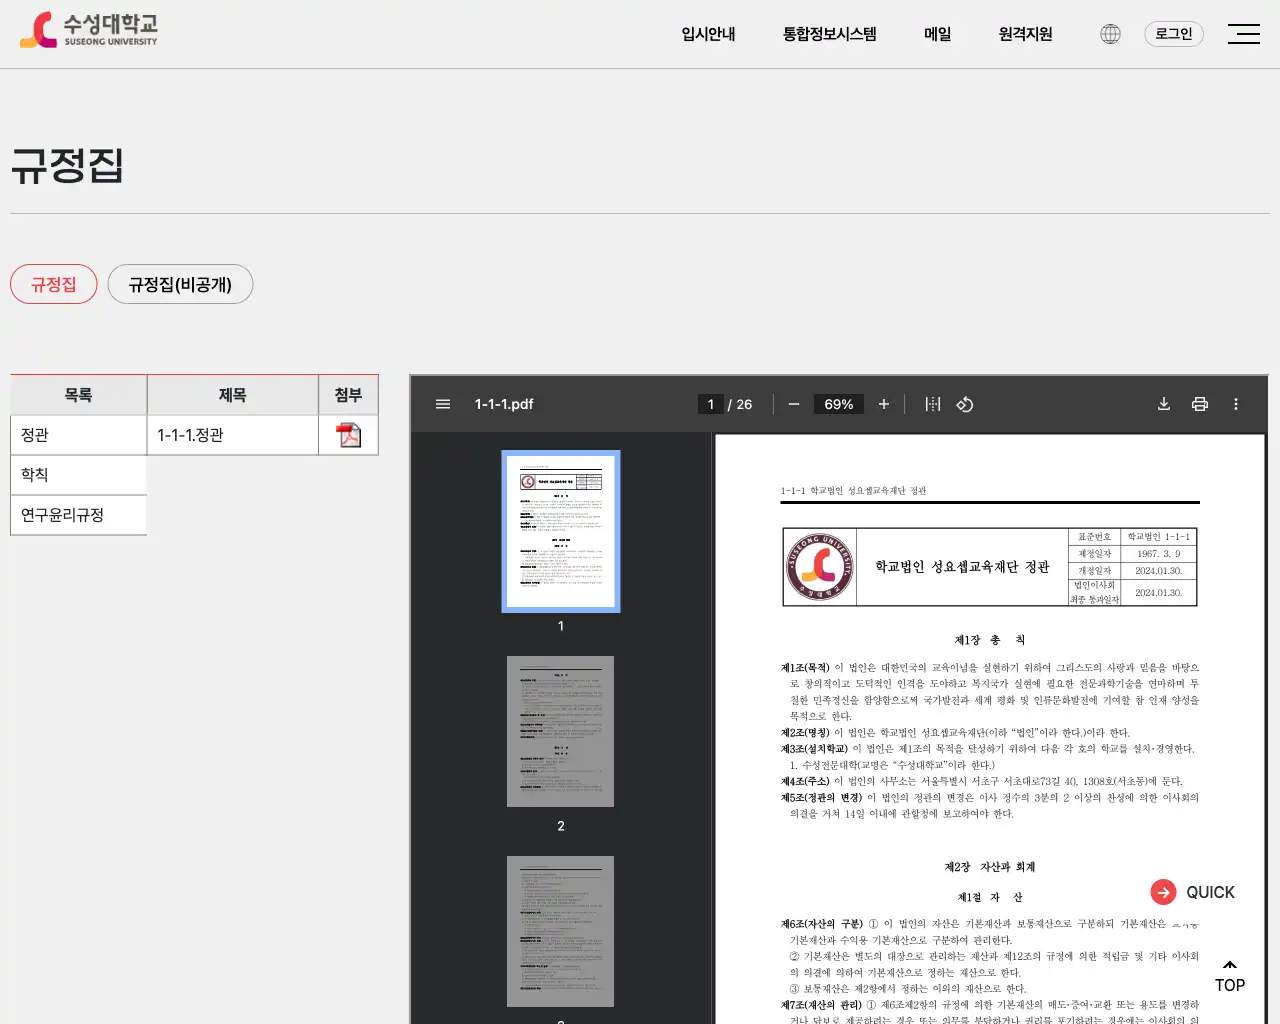
Task: Select page 2 thumbnail in the sidebar
Action: pyautogui.click(x=560, y=731)
